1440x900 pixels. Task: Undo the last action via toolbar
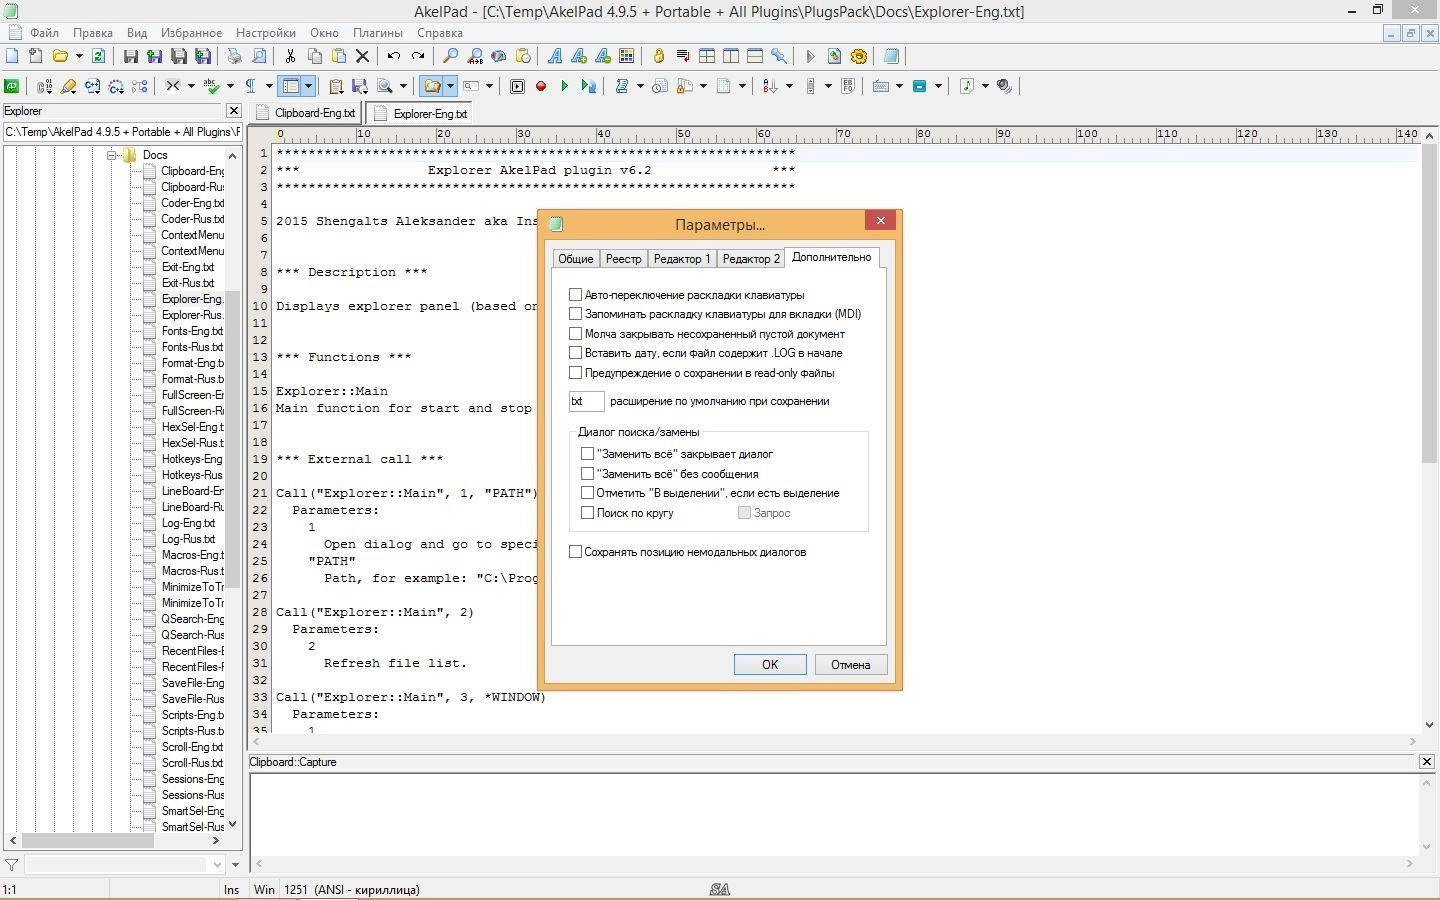pos(394,57)
